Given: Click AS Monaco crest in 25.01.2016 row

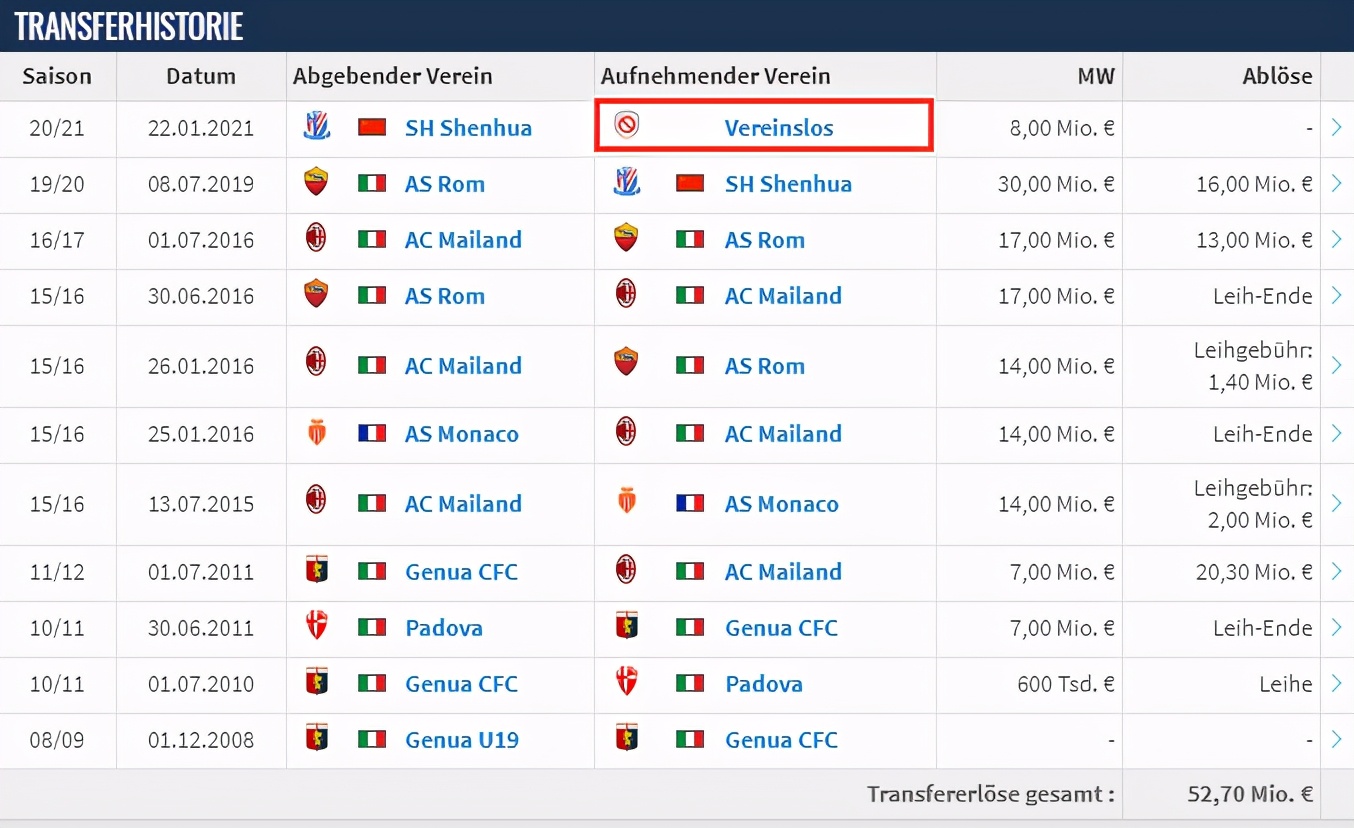Looking at the screenshot, I should pos(316,432).
